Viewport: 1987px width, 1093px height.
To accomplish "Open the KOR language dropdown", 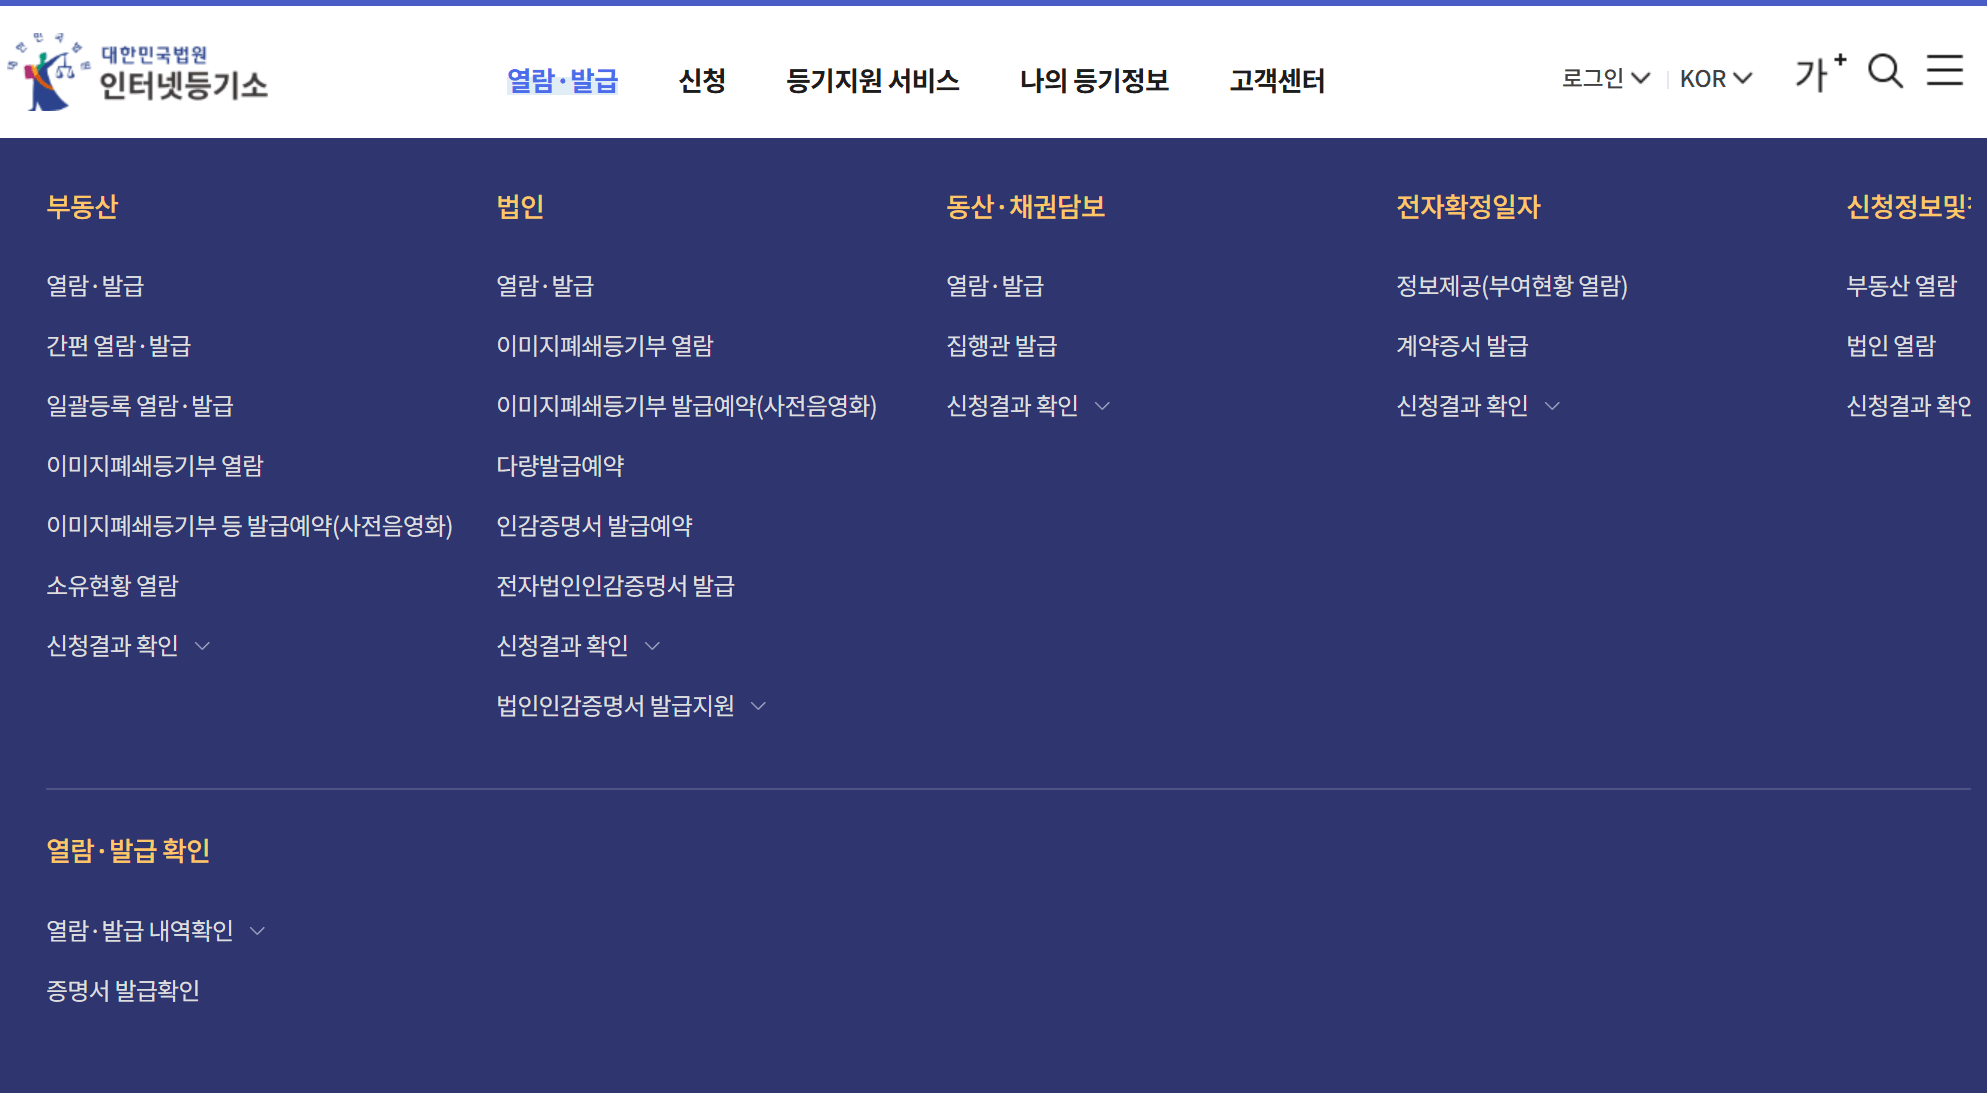I will [1715, 78].
